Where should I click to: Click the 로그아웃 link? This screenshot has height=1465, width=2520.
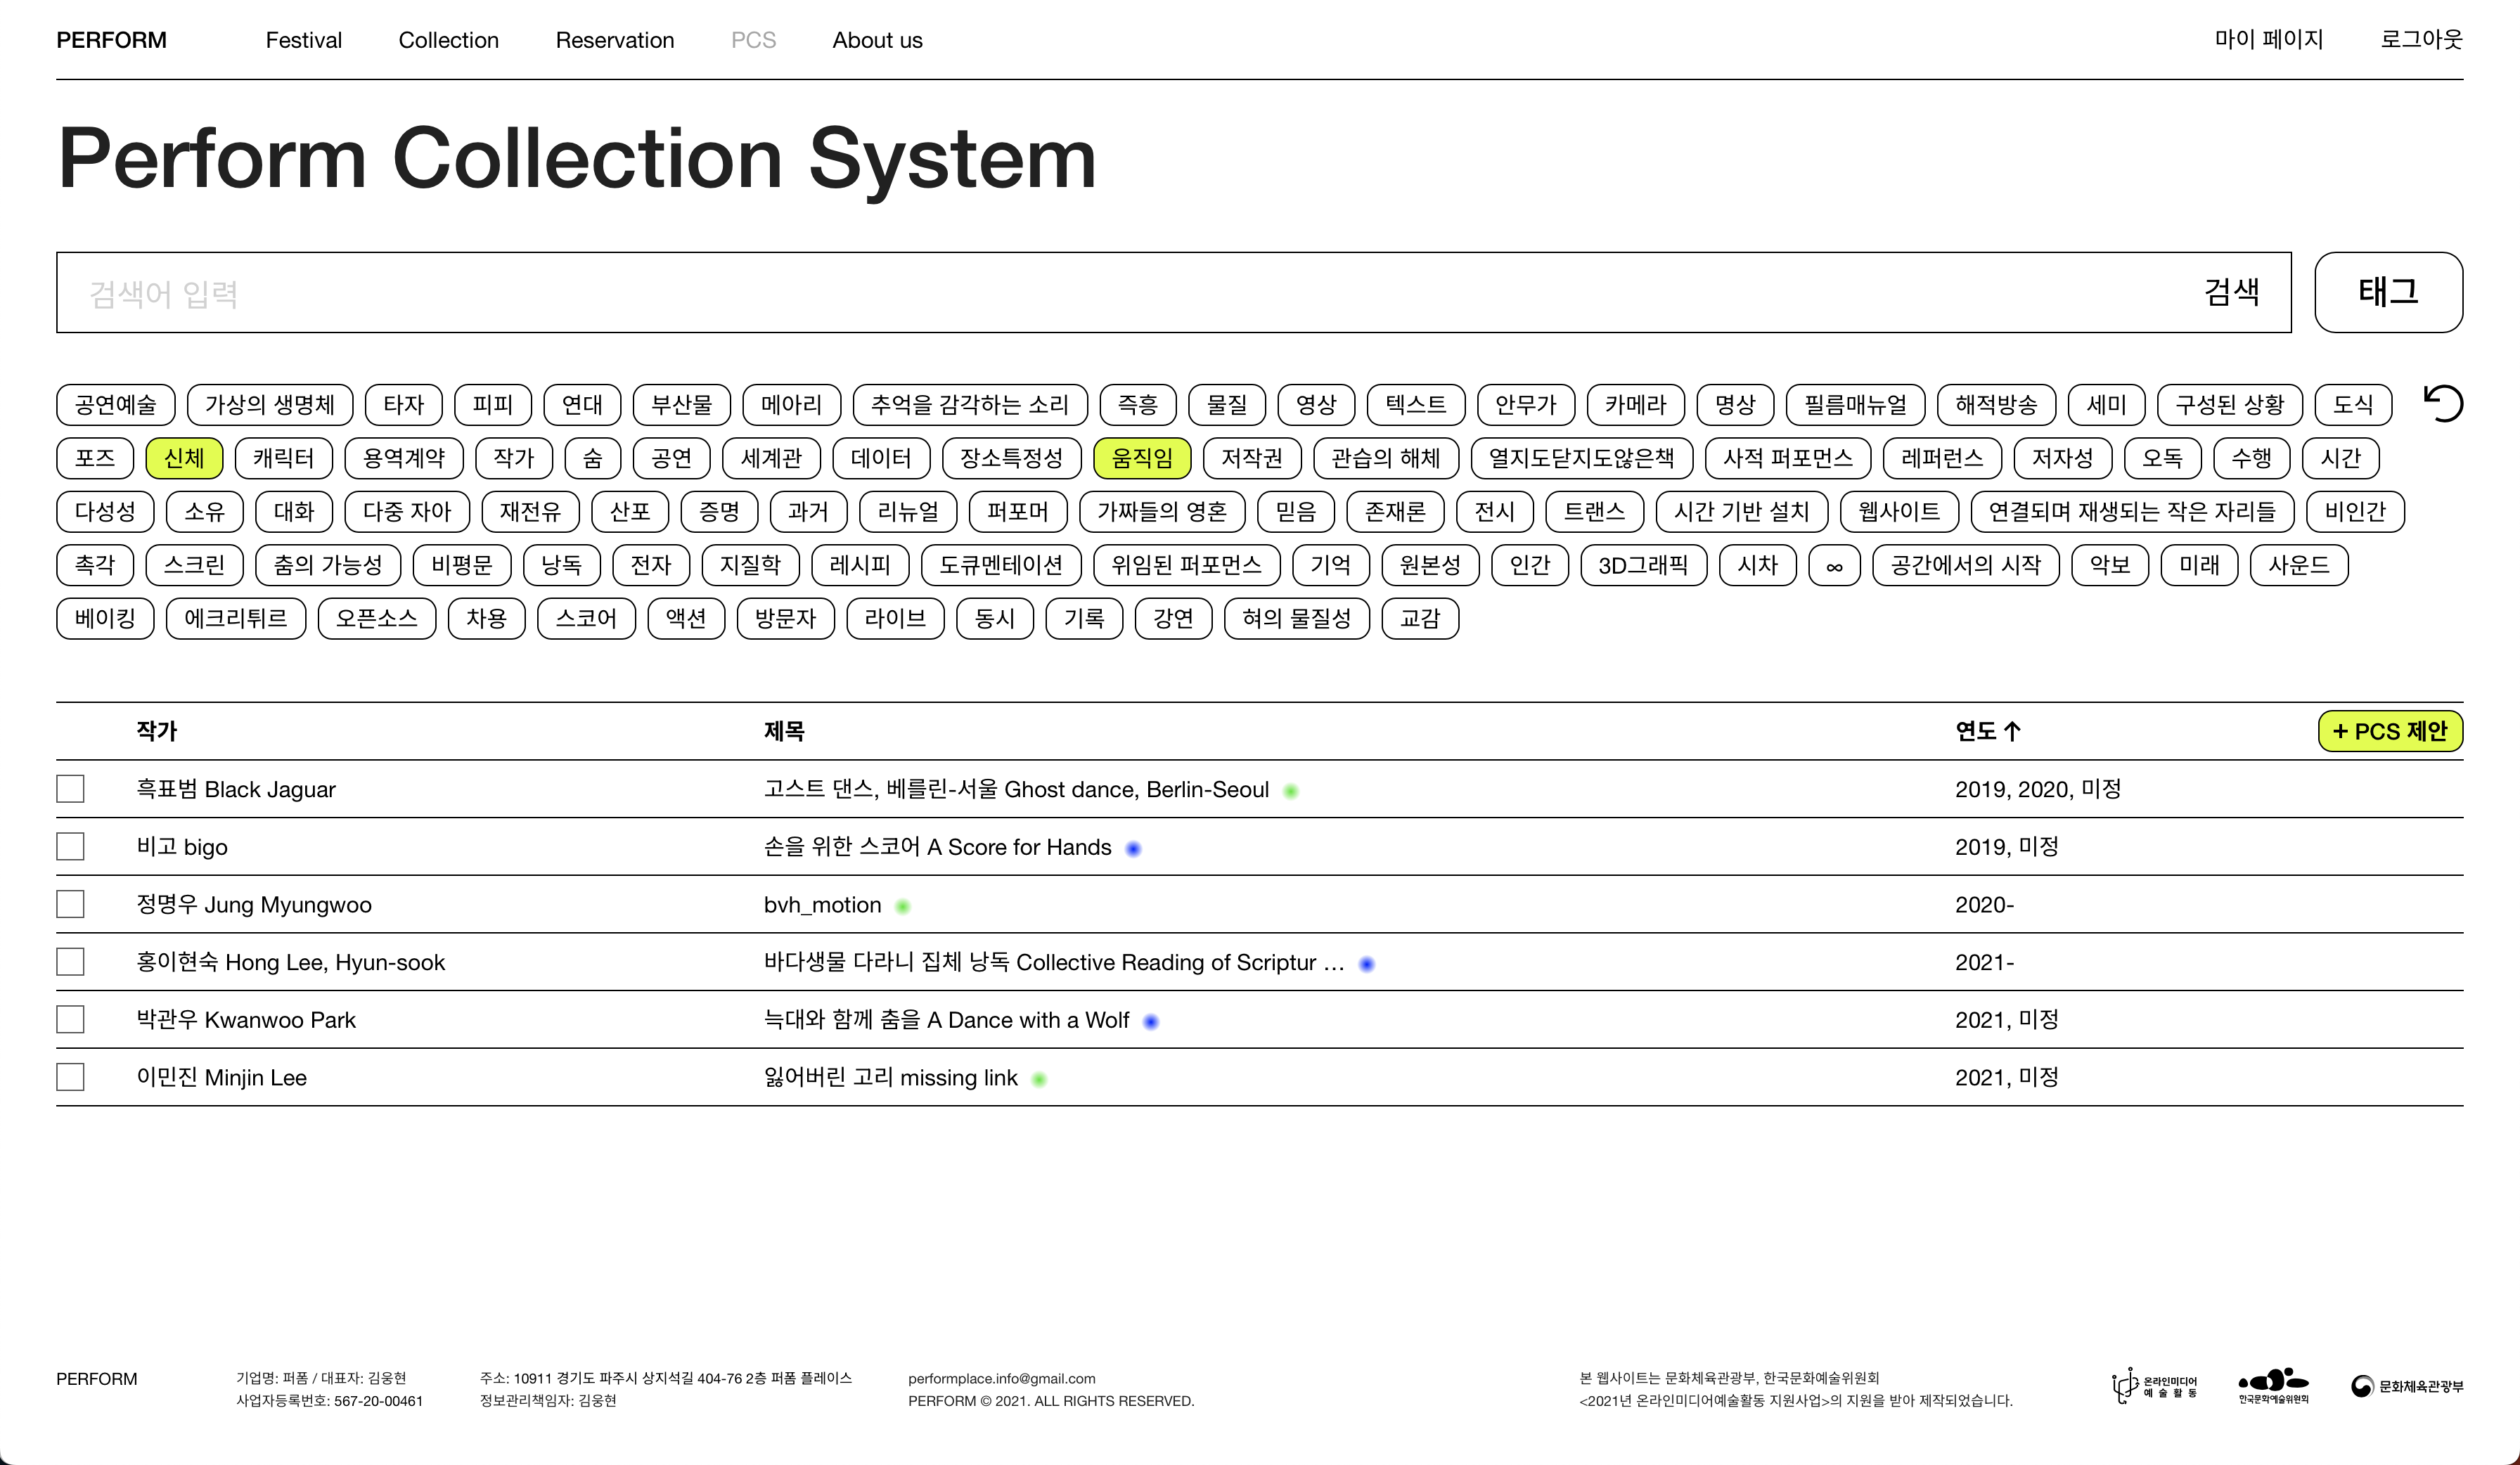click(x=2421, y=40)
